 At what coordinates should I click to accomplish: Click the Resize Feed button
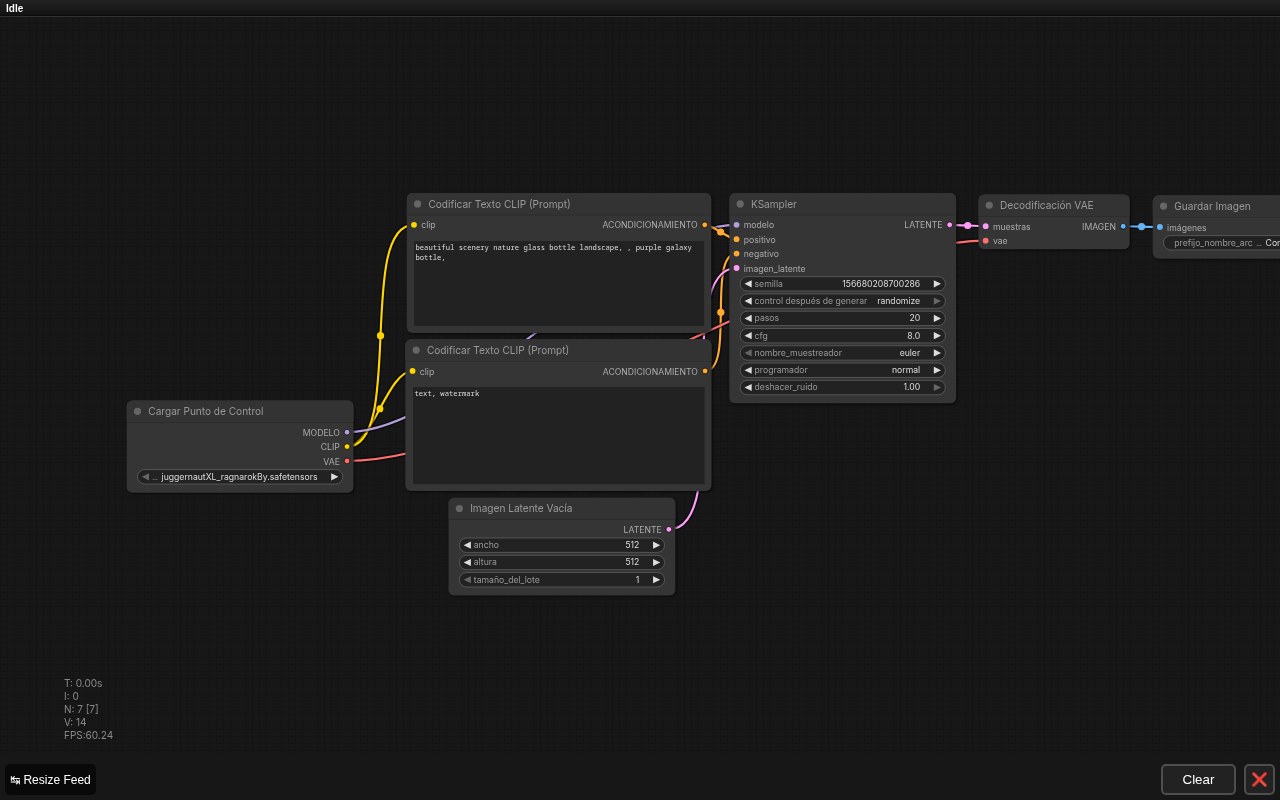click(x=50, y=779)
